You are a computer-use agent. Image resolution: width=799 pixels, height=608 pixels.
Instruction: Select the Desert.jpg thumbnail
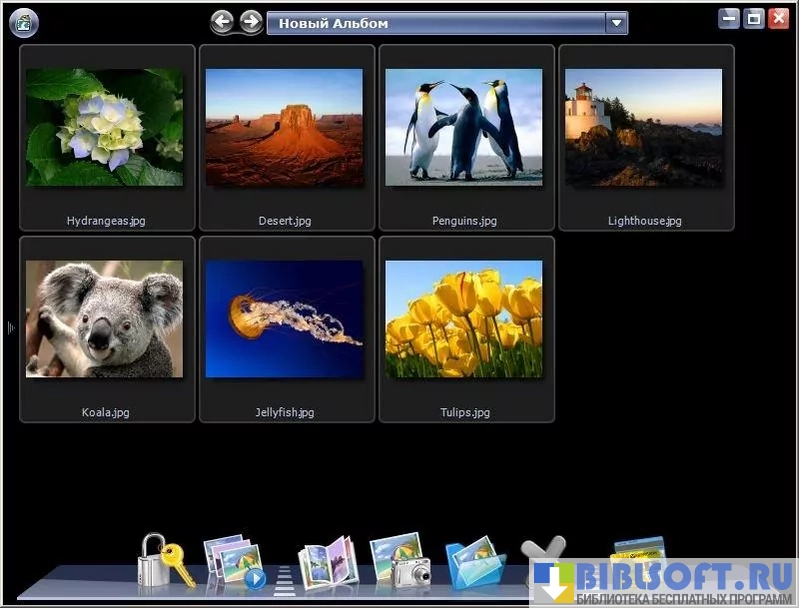[x=284, y=127]
